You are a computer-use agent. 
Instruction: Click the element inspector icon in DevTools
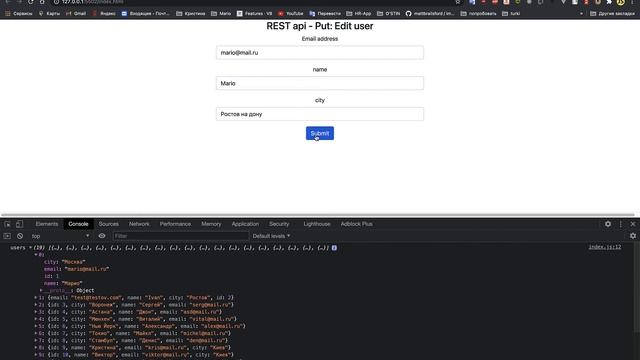(x=7, y=224)
